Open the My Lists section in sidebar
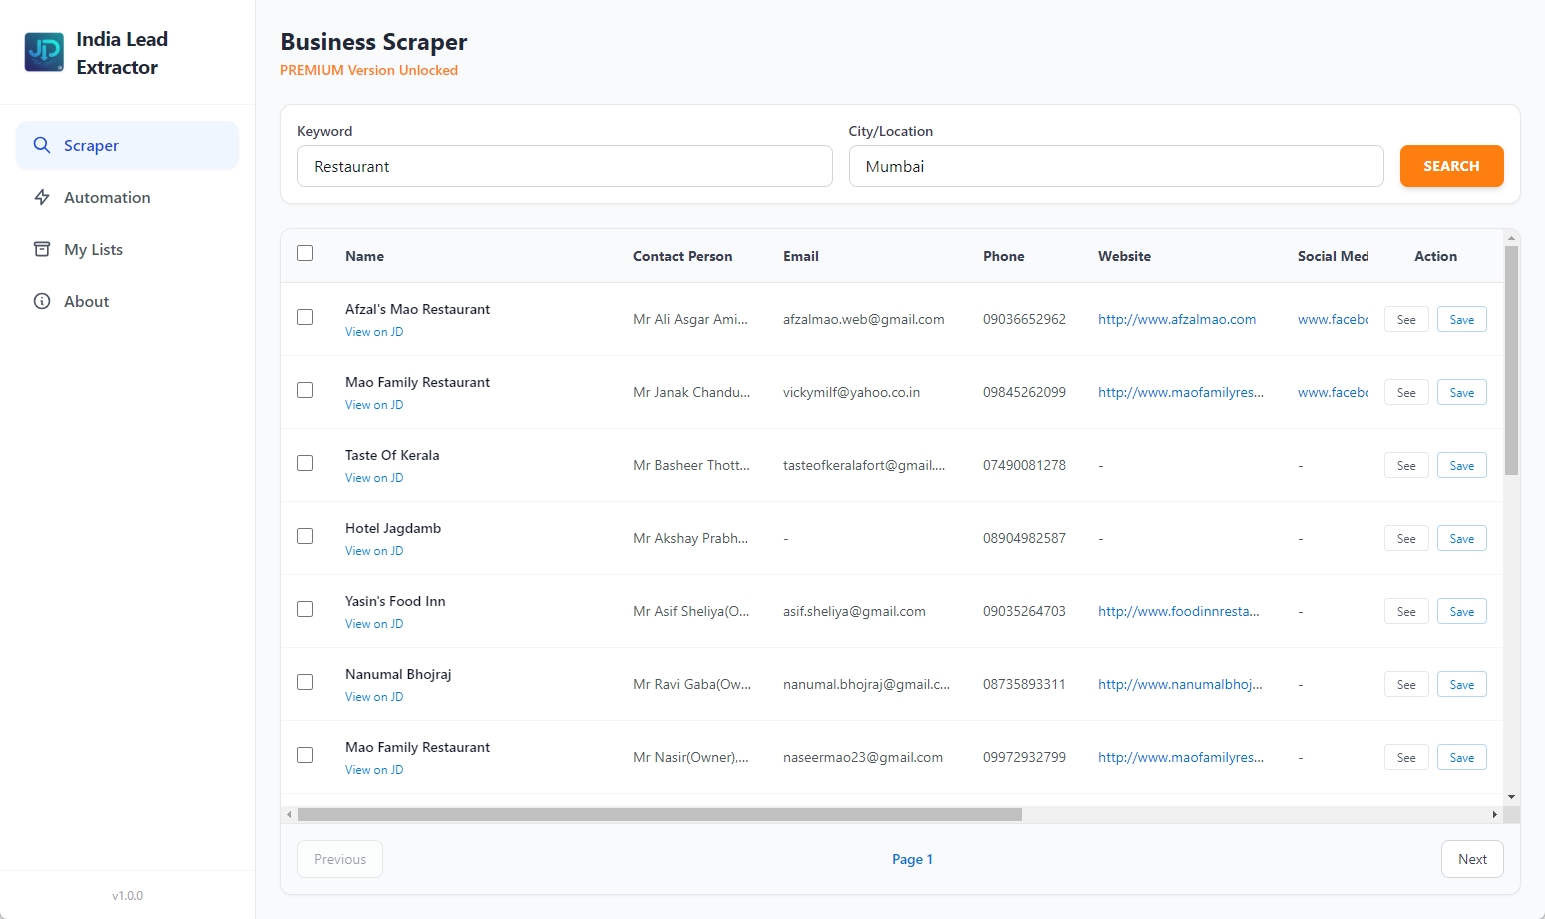This screenshot has height=919, width=1545. [x=93, y=249]
